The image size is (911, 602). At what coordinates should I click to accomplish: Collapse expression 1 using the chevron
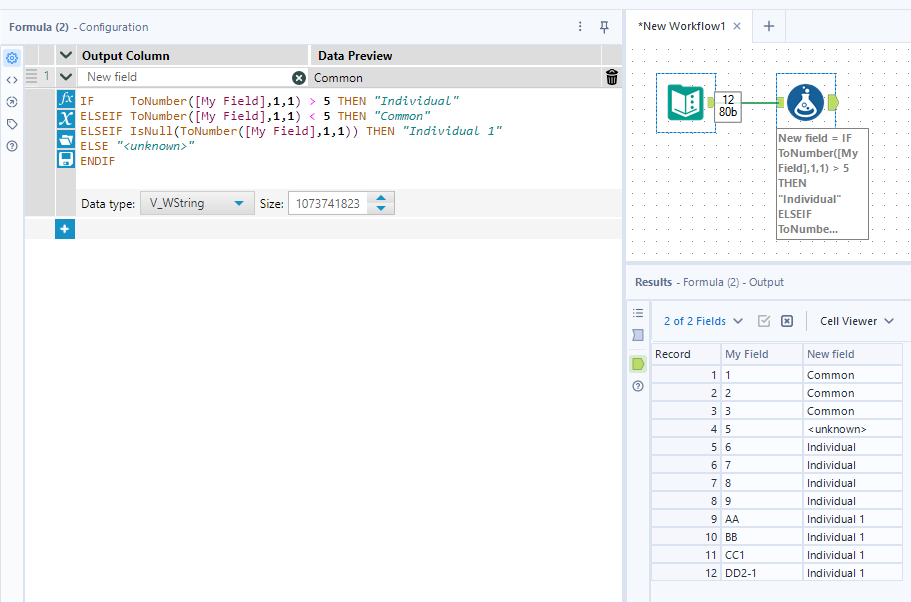[66, 76]
